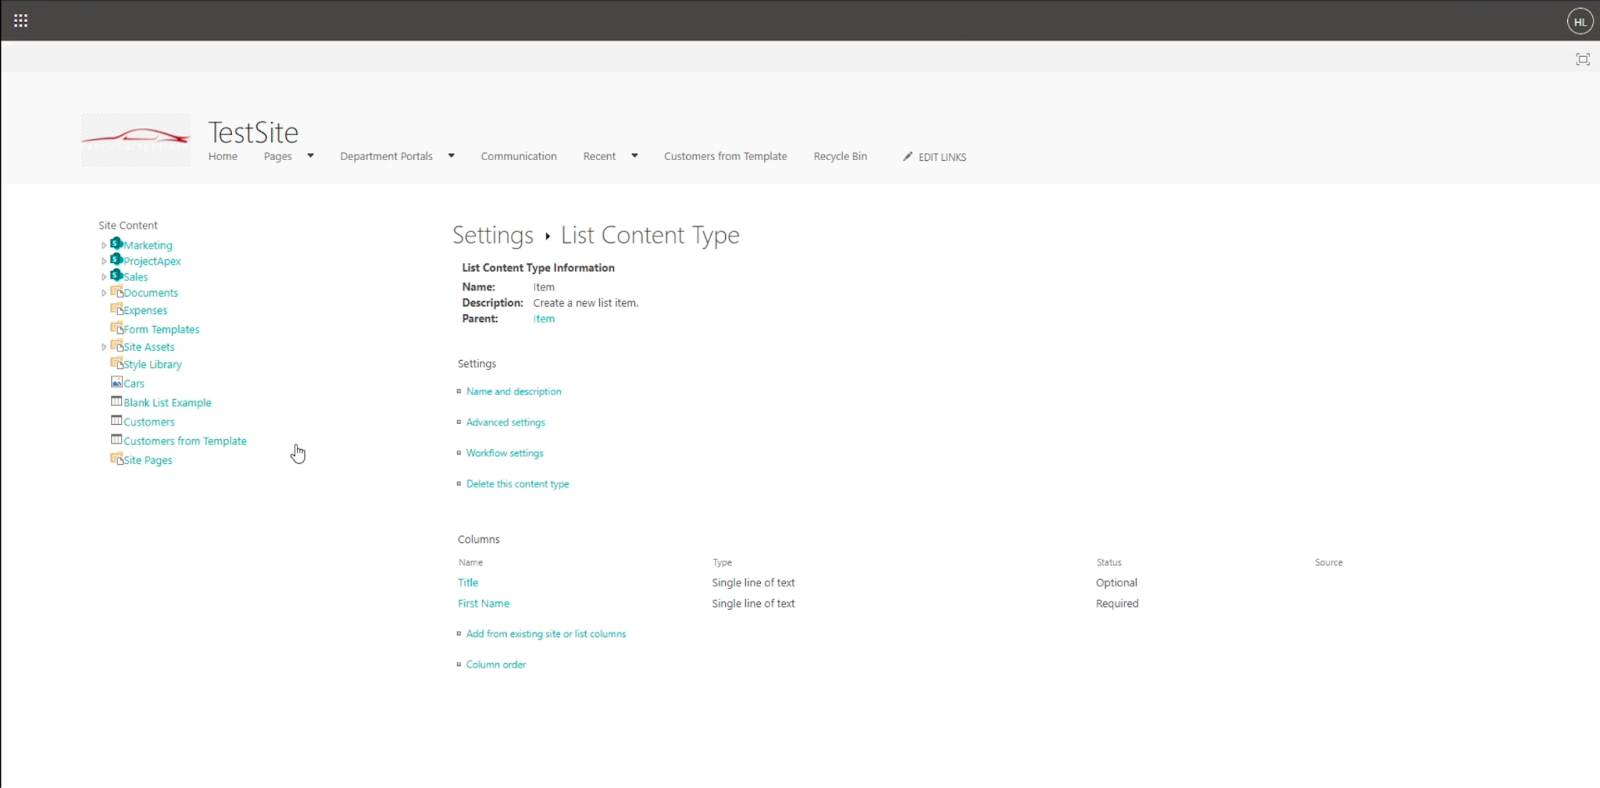Open ProjectApex in Site Content tree
1600x788 pixels.
[x=152, y=261]
